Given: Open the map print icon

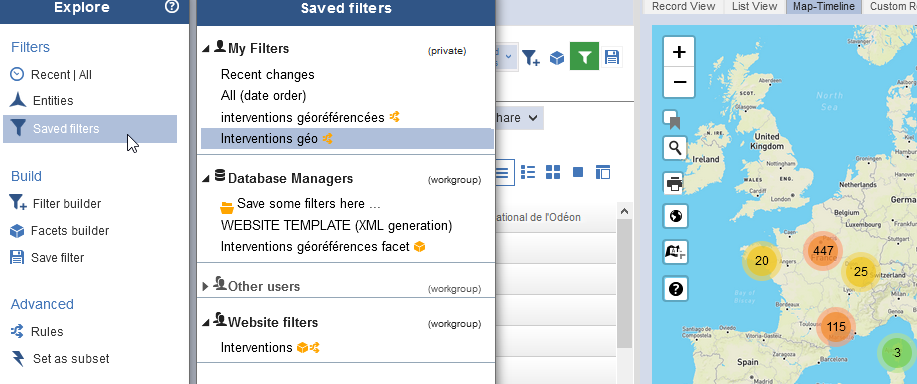Looking at the screenshot, I should pos(675,184).
